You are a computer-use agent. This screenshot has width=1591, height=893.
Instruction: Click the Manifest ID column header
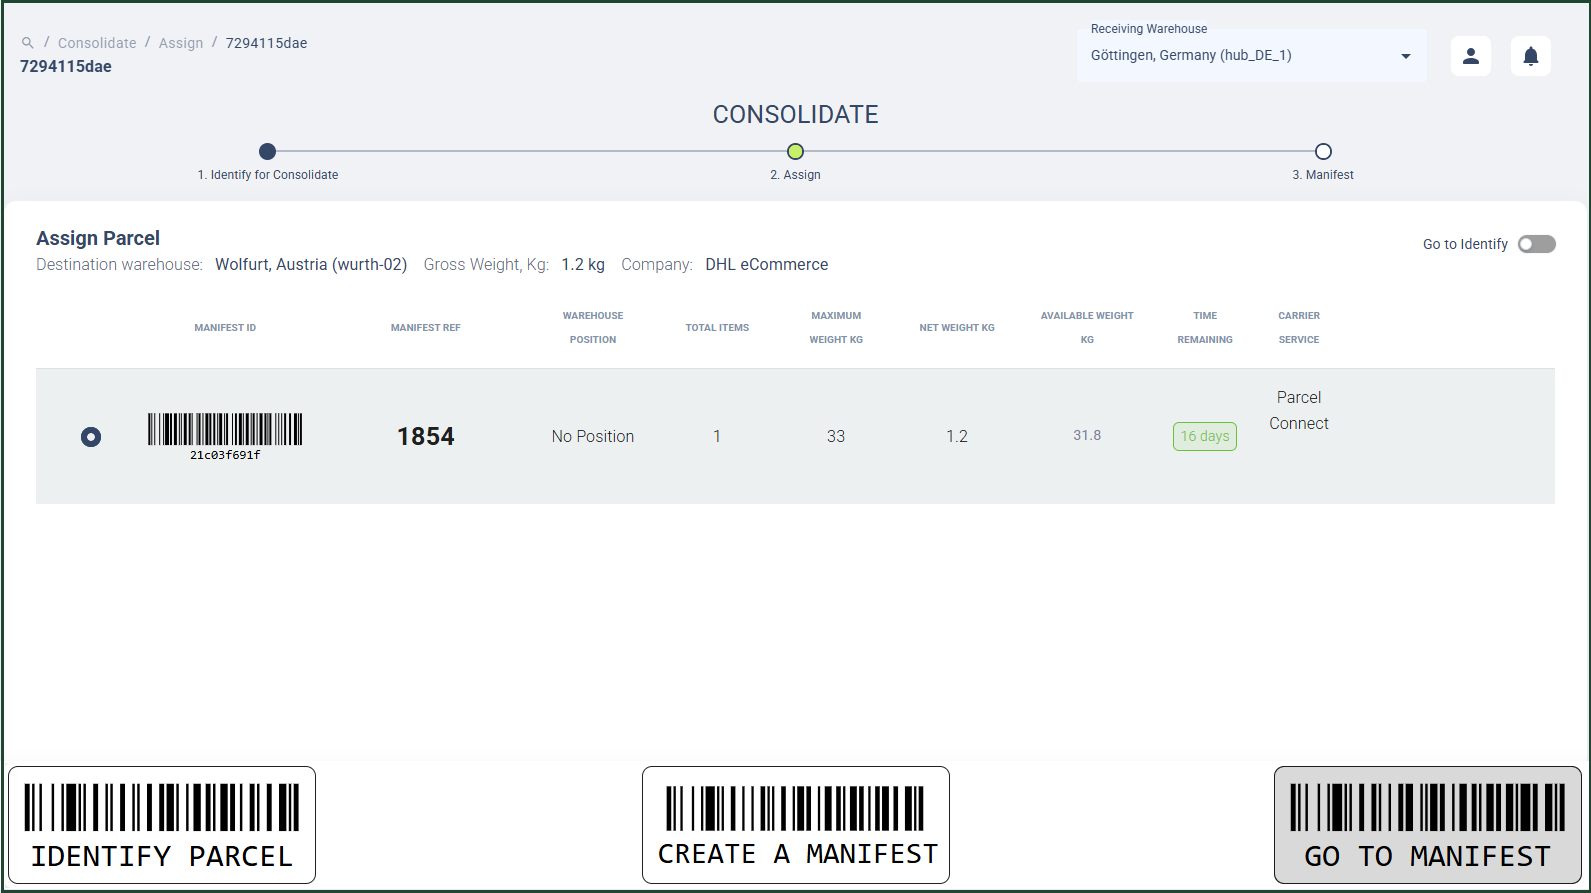click(x=225, y=328)
